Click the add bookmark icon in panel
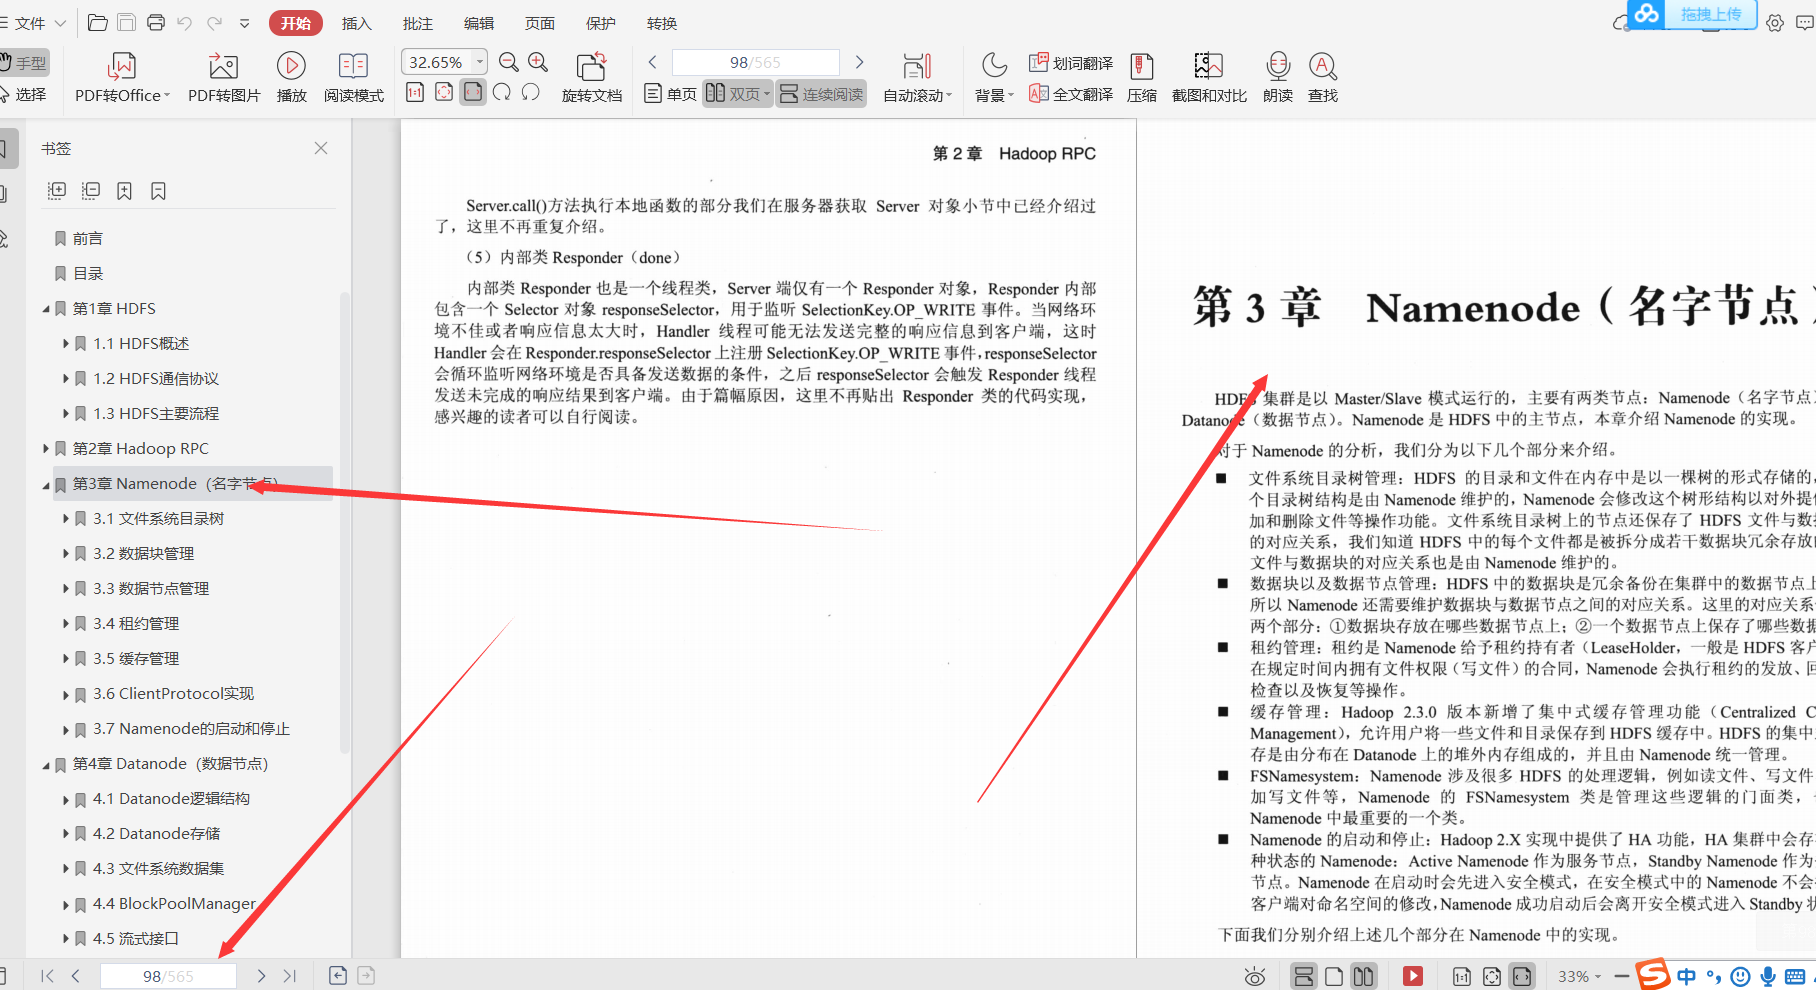 124,190
